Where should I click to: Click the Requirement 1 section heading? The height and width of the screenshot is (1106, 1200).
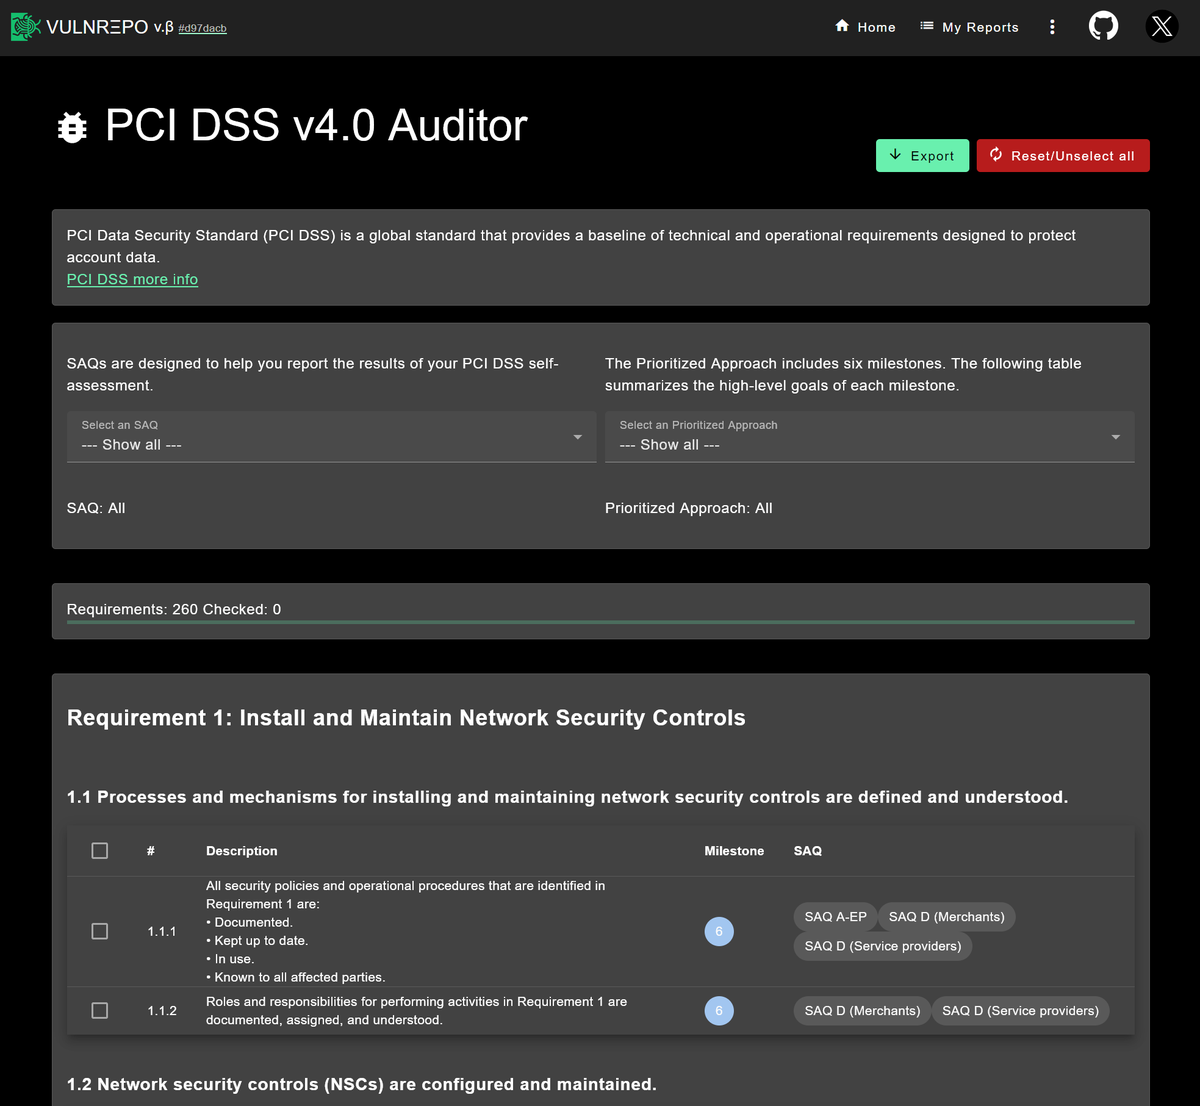(406, 718)
